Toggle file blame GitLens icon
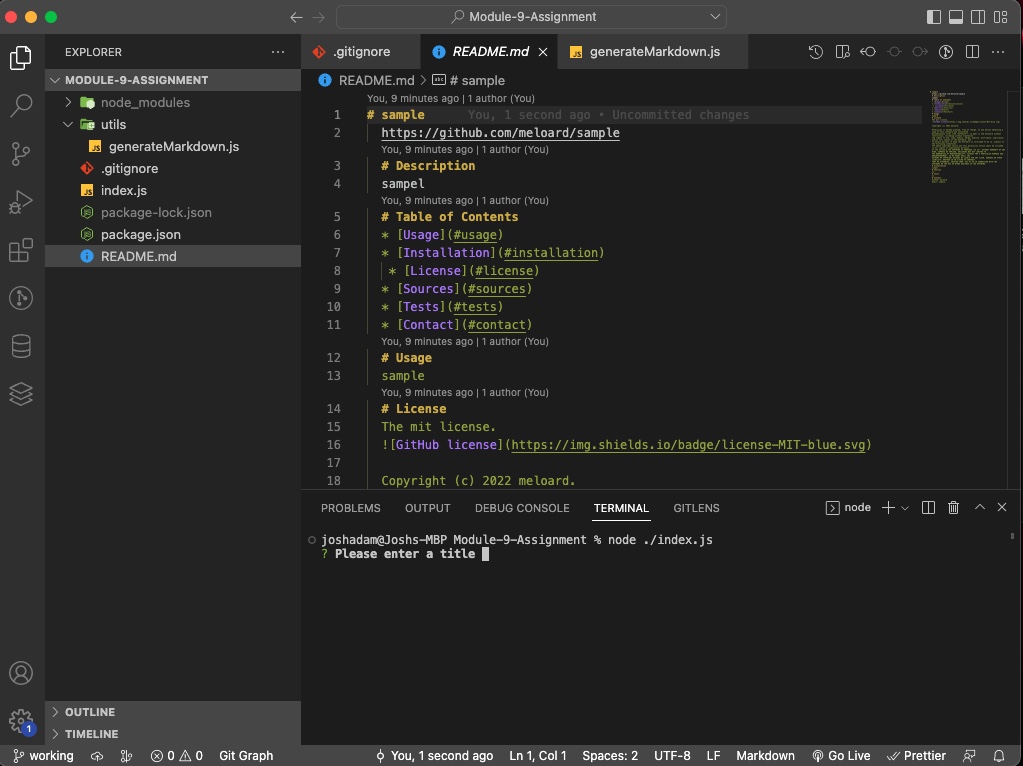Screen dimensions: 1023x766 click(946, 52)
